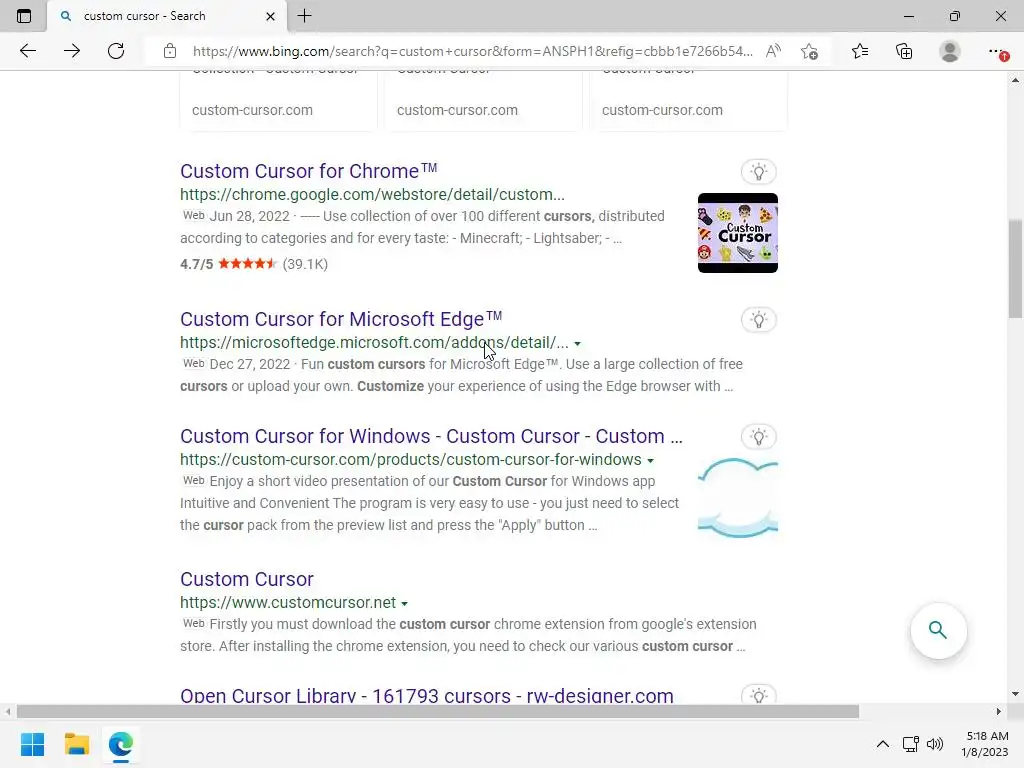Expand dropdown arrow next to microsoftedge.microsoft.com URL
The height and width of the screenshot is (768, 1024).
click(x=577, y=344)
